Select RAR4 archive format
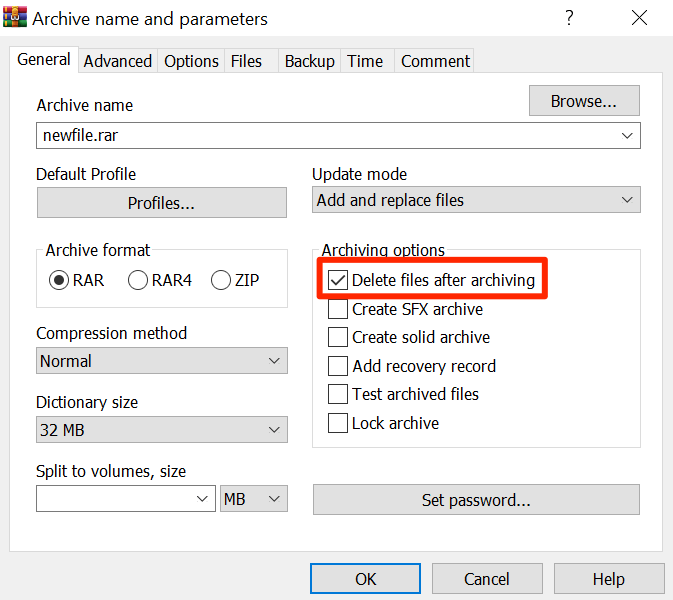Image resolution: width=673 pixels, height=600 pixels. point(138,281)
